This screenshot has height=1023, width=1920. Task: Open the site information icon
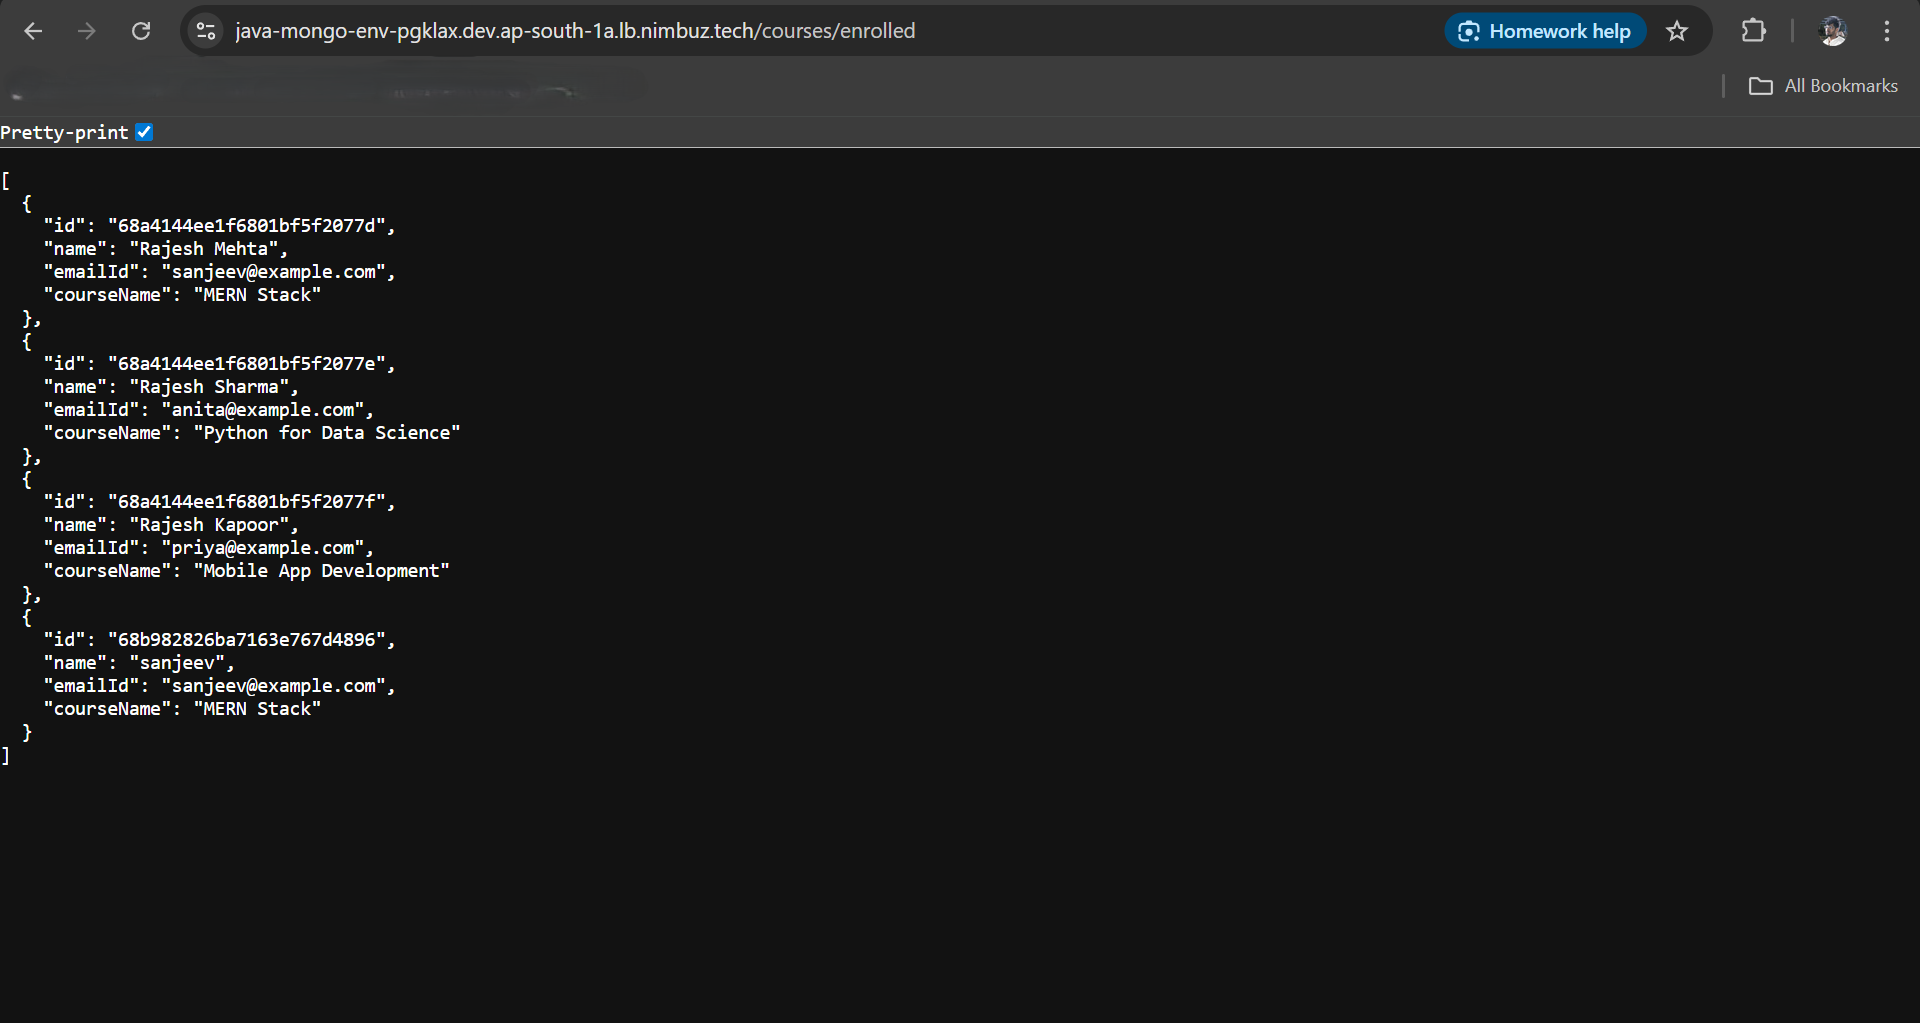point(206,31)
